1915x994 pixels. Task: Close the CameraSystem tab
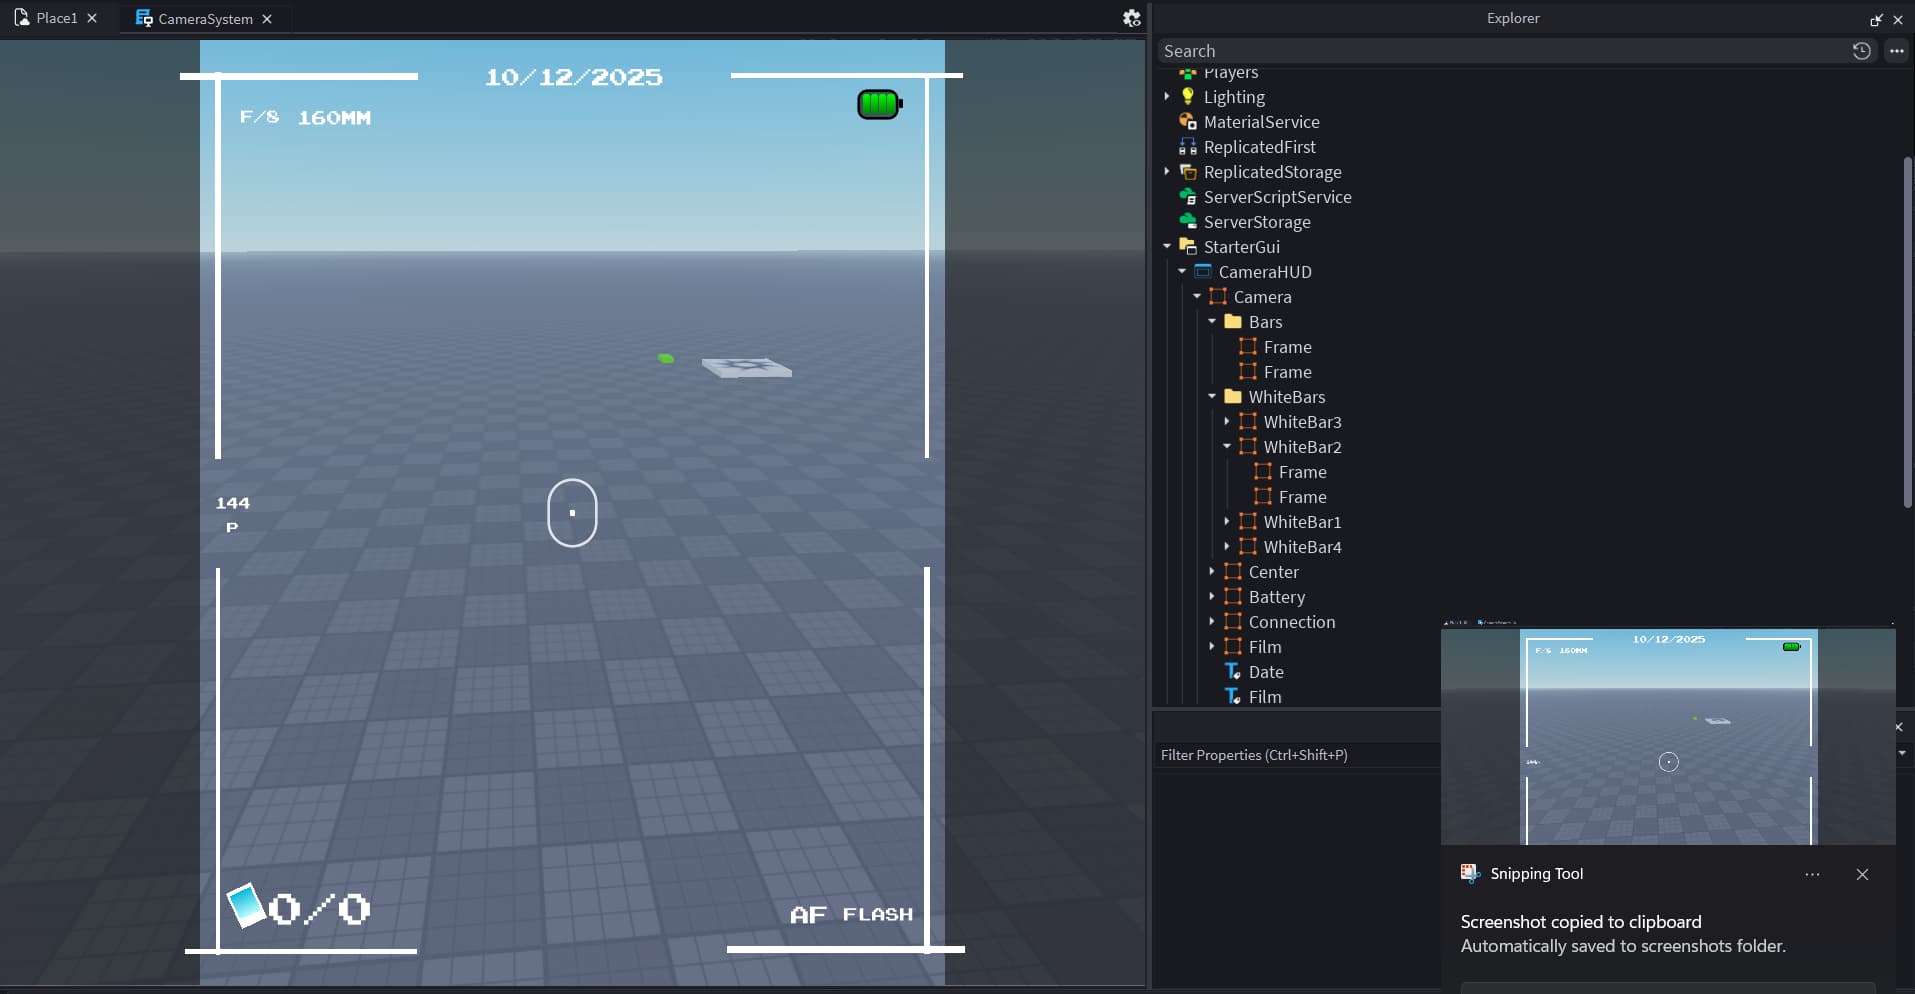[267, 19]
